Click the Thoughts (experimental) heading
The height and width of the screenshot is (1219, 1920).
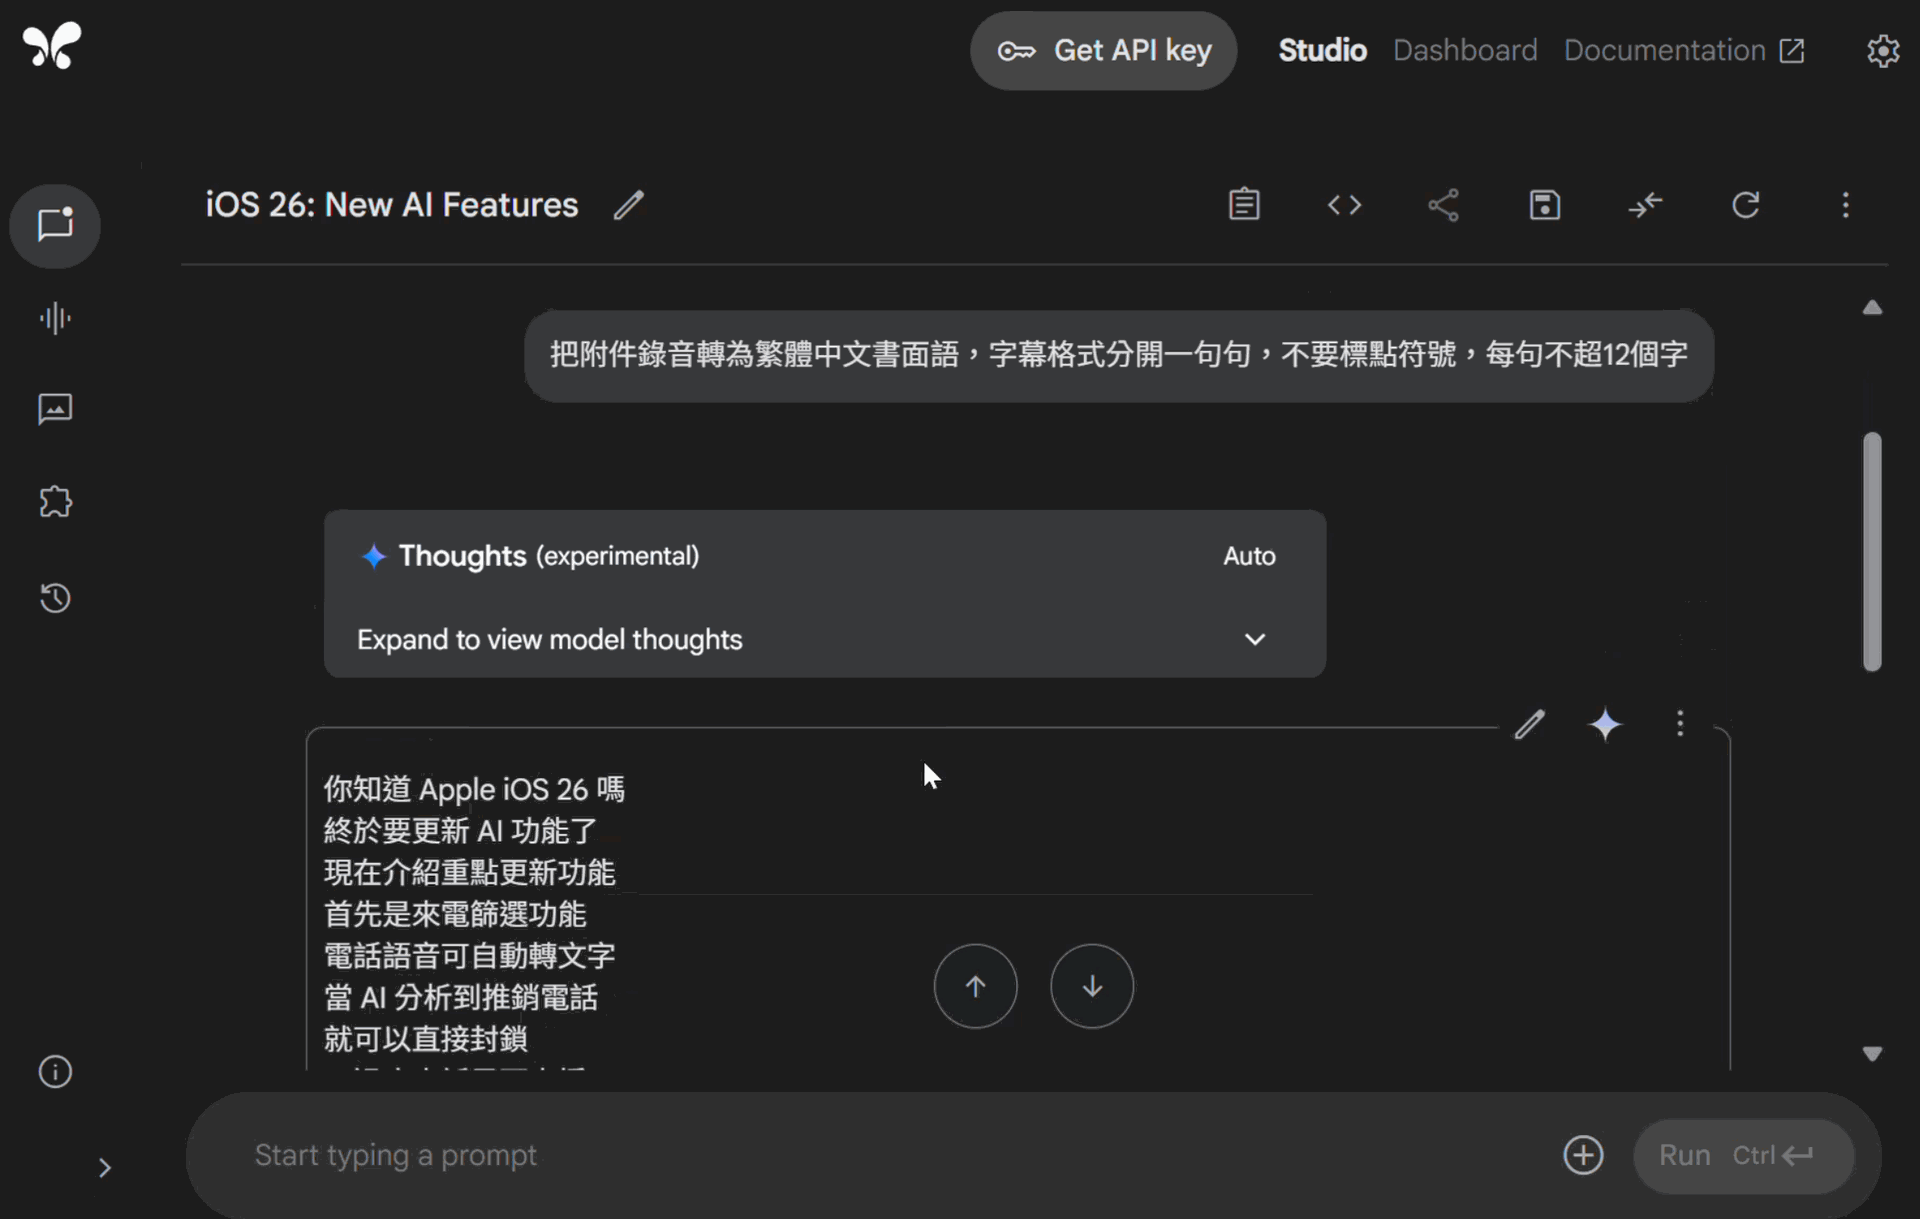click(x=549, y=556)
